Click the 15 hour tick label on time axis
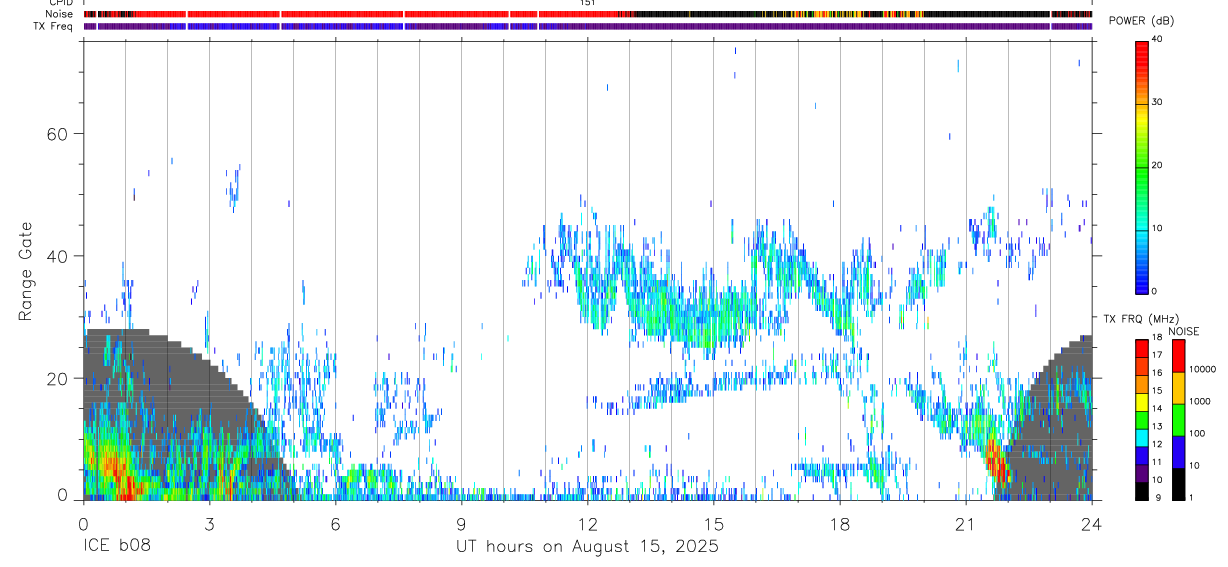 coord(713,523)
